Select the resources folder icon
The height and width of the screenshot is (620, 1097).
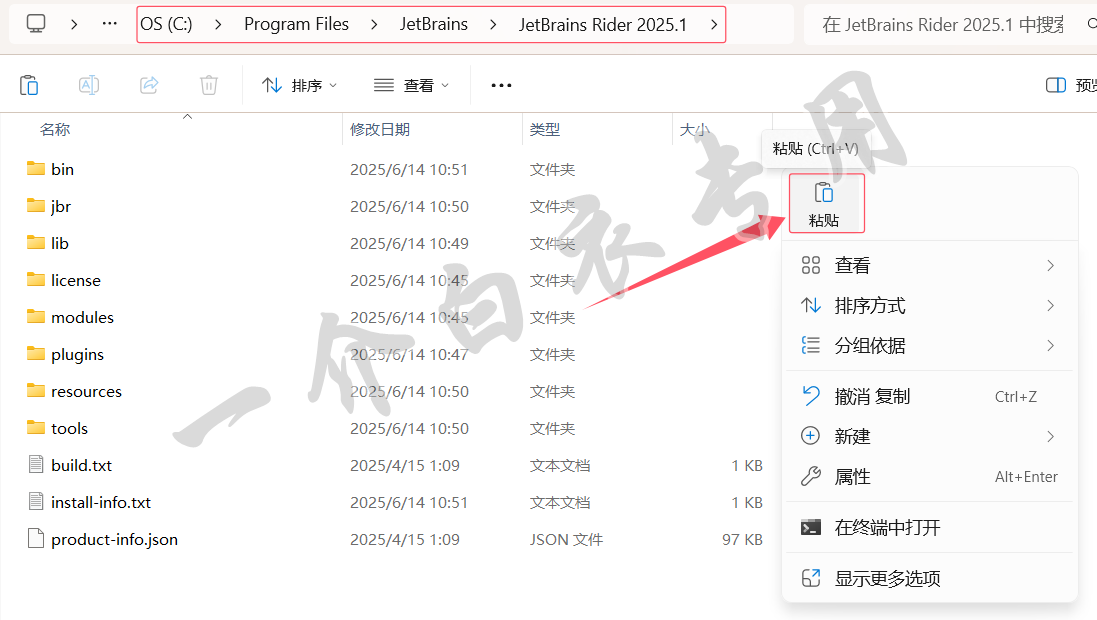(36, 391)
